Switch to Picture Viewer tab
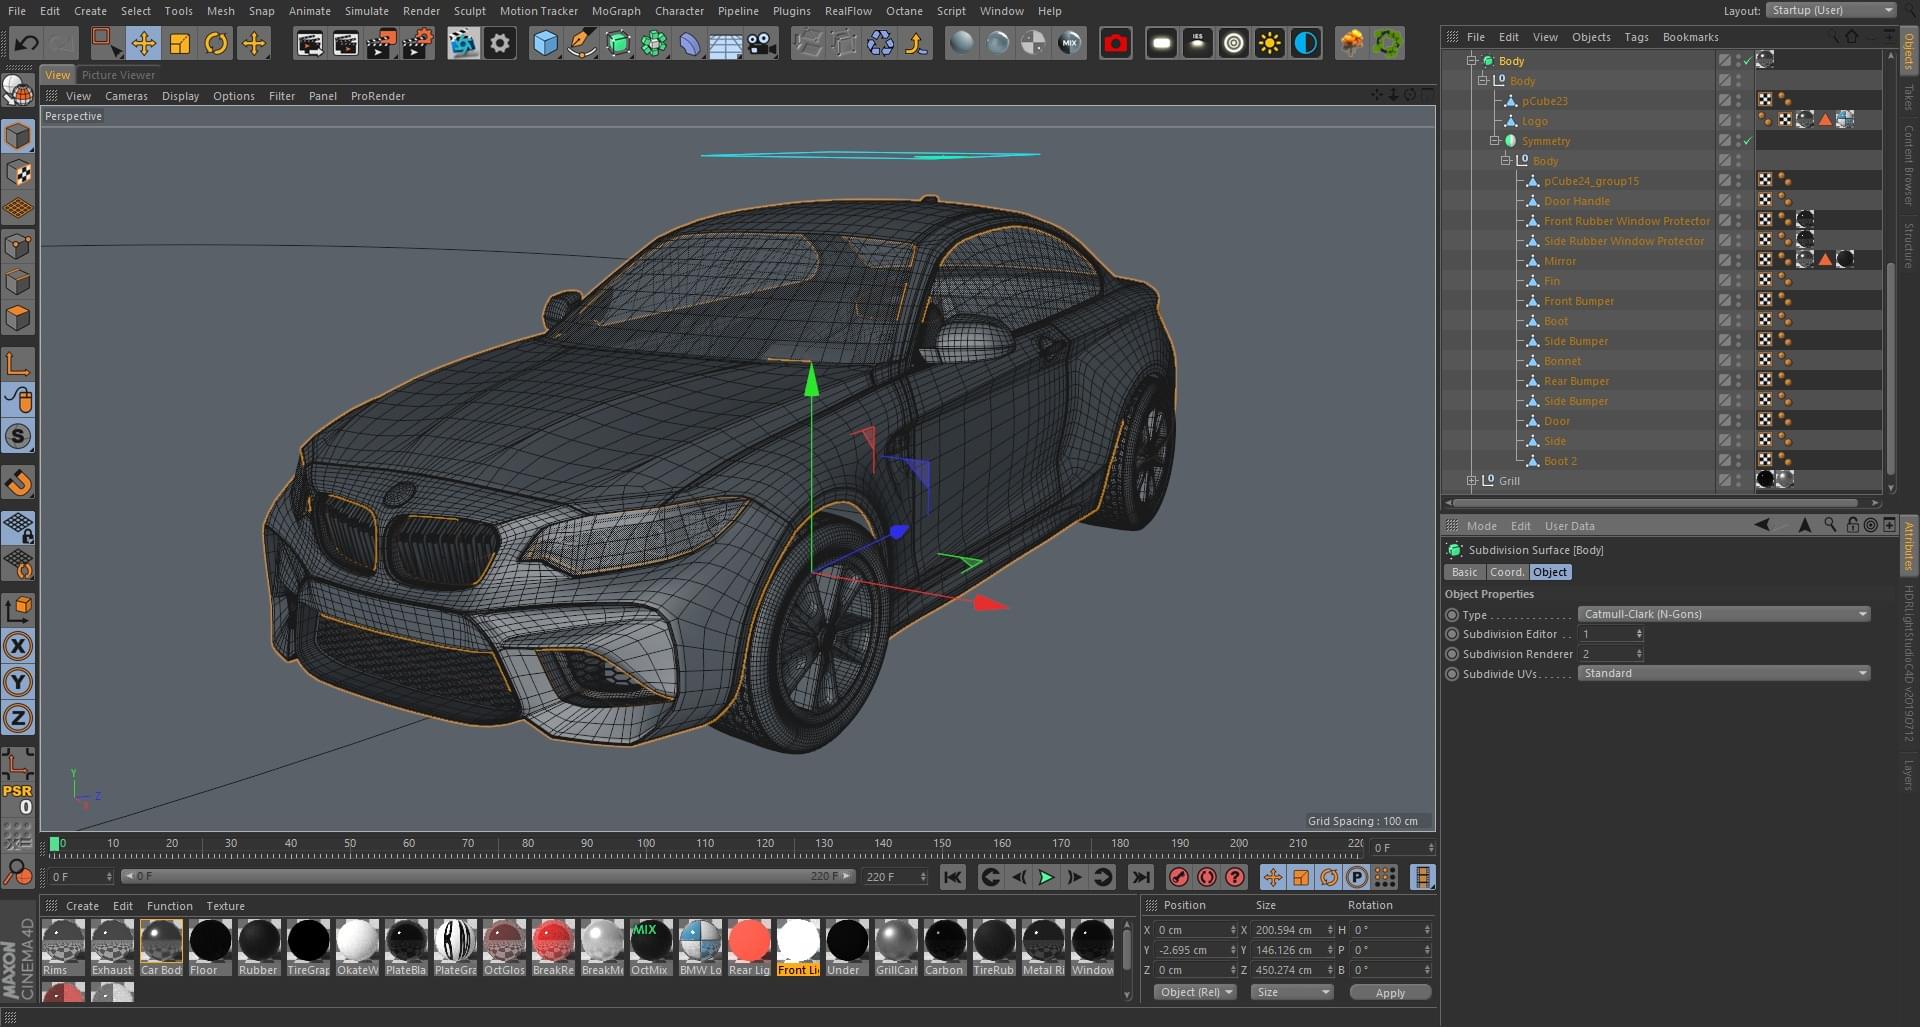 tap(118, 75)
